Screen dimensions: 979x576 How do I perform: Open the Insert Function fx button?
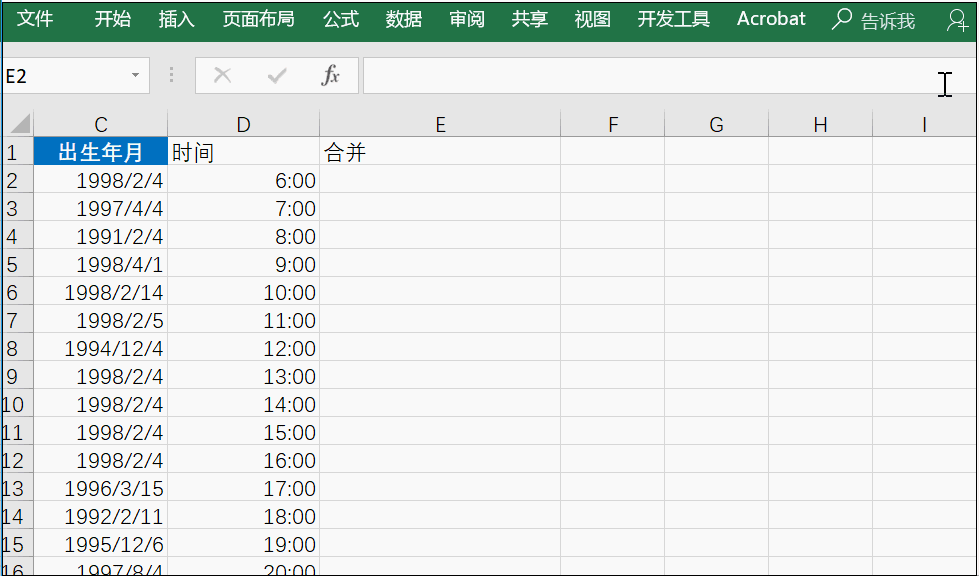click(x=330, y=76)
